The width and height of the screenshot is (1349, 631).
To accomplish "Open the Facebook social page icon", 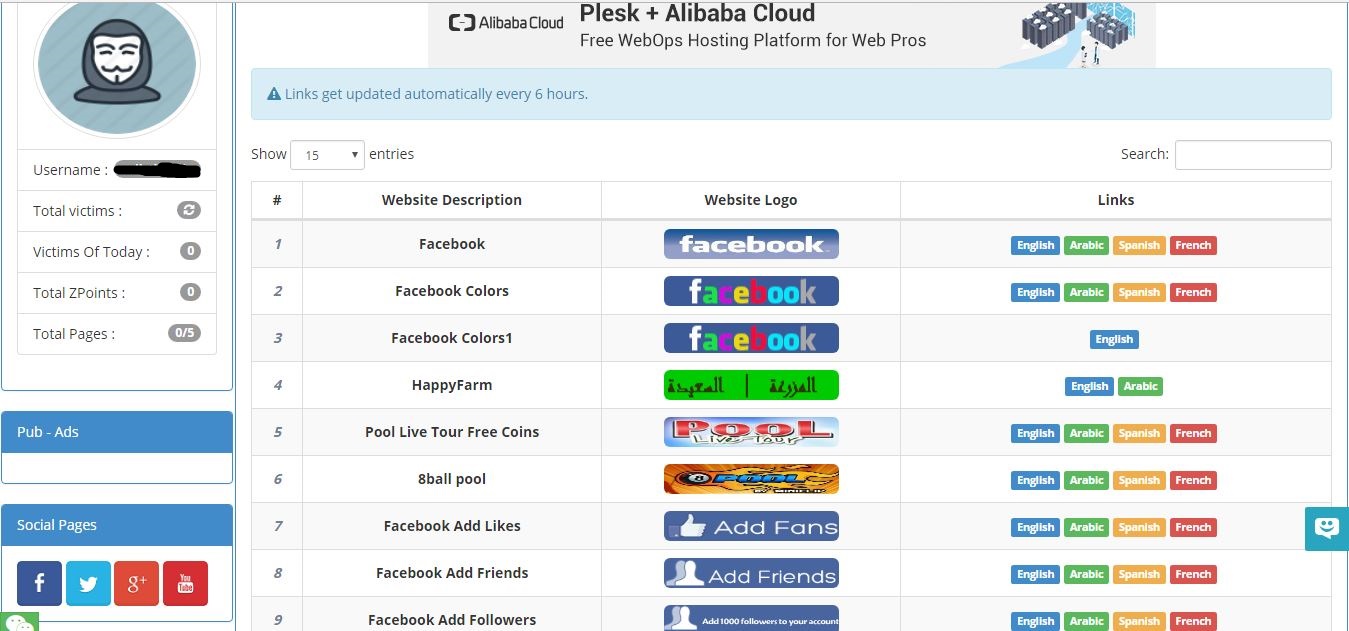I will (39, 584).
